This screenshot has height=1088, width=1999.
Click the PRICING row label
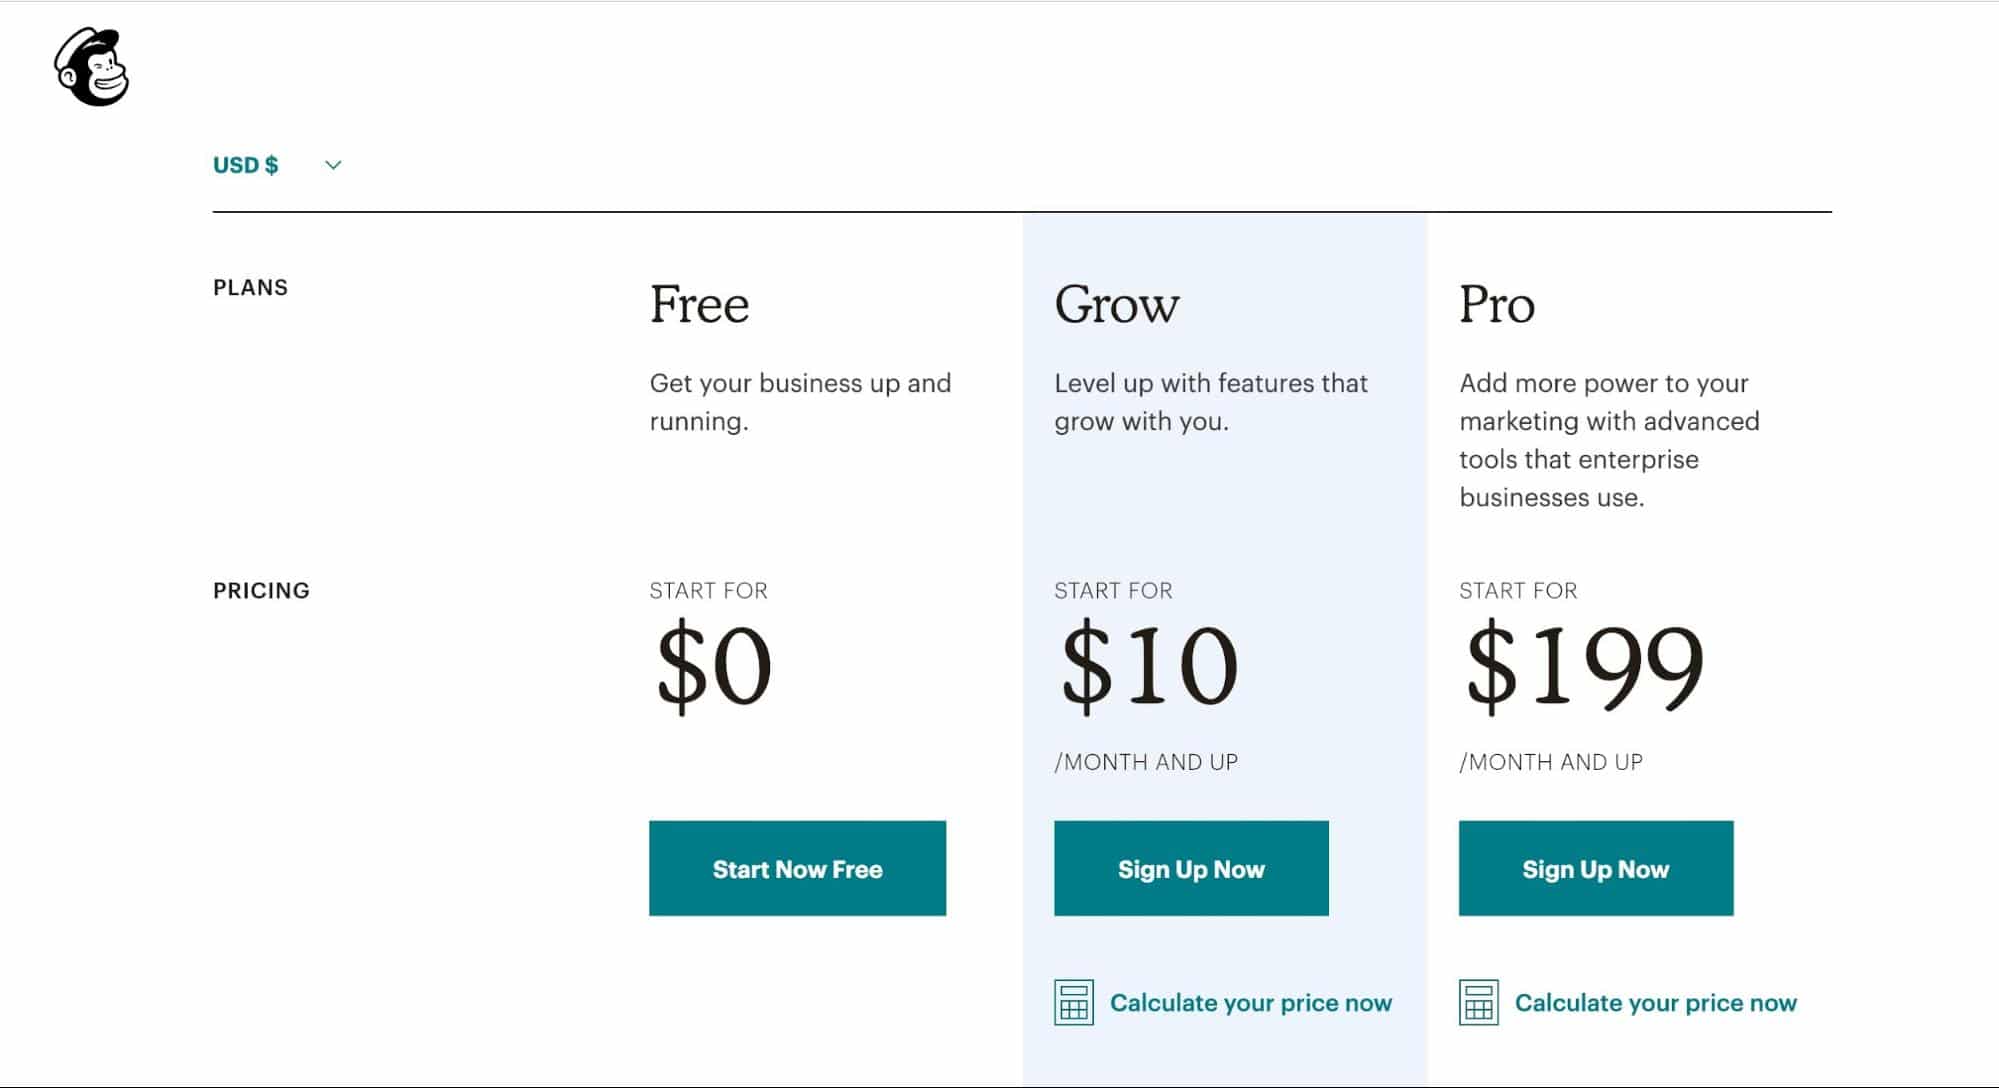(x=261, y=591)
